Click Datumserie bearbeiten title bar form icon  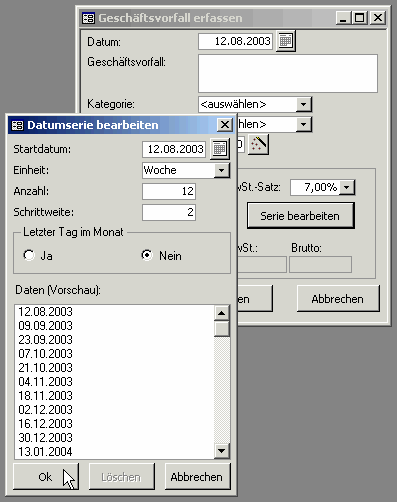17,125
